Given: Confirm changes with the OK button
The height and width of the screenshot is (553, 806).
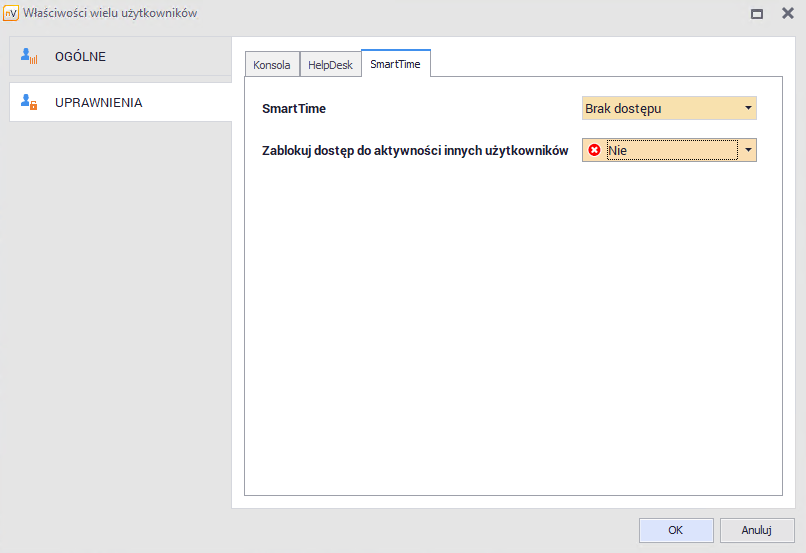Looking at the screenshot, I should point(676,530).
